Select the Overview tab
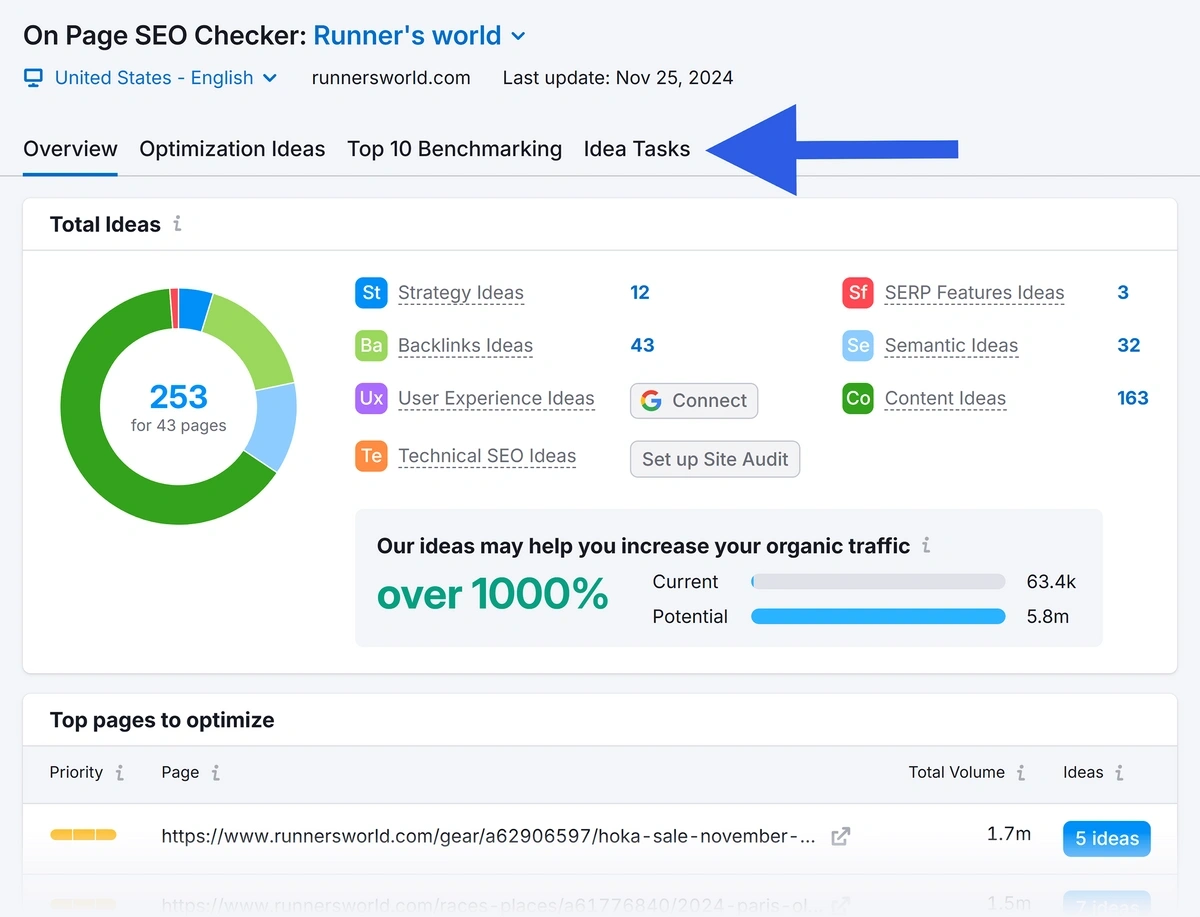The width and height of the screenshot is (1200, 917). tap(70, 149)
